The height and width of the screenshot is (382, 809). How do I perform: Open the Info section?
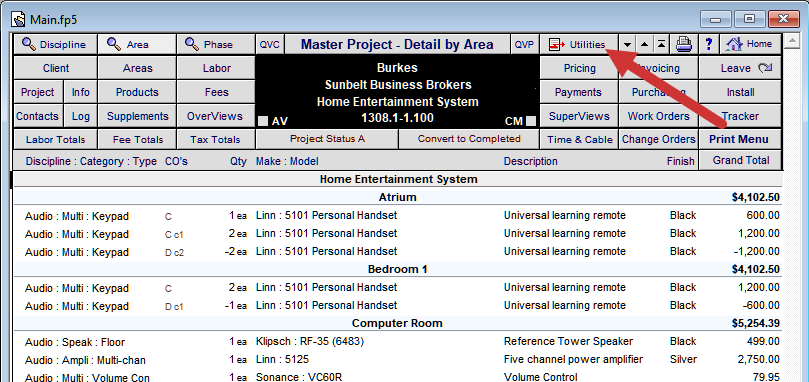pyautogui.click(x=80, y=92)
